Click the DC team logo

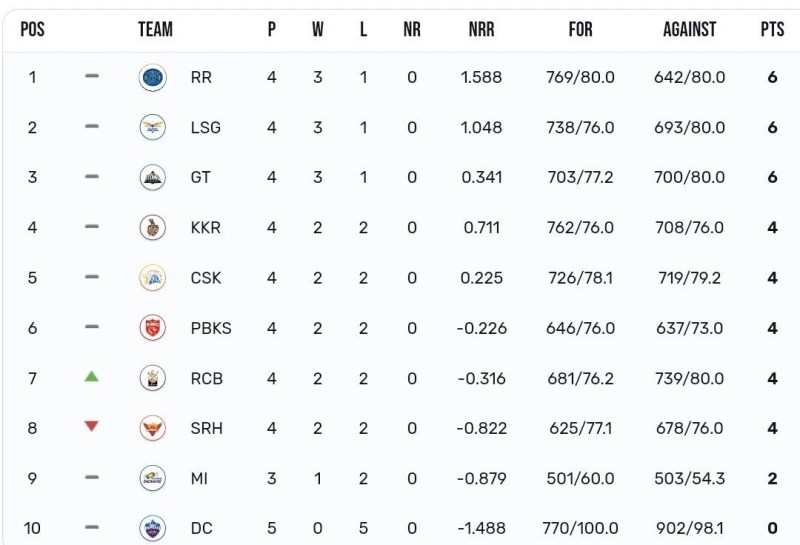tap(152, 527)
